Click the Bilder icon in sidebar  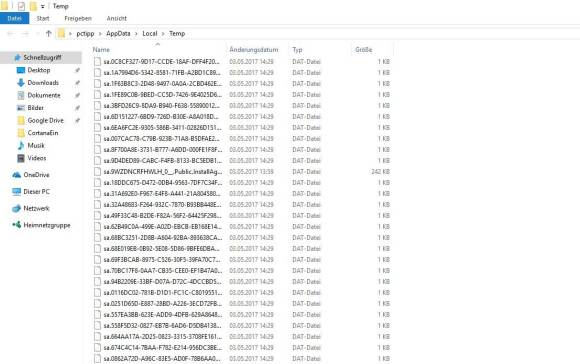tap(21, 108)
